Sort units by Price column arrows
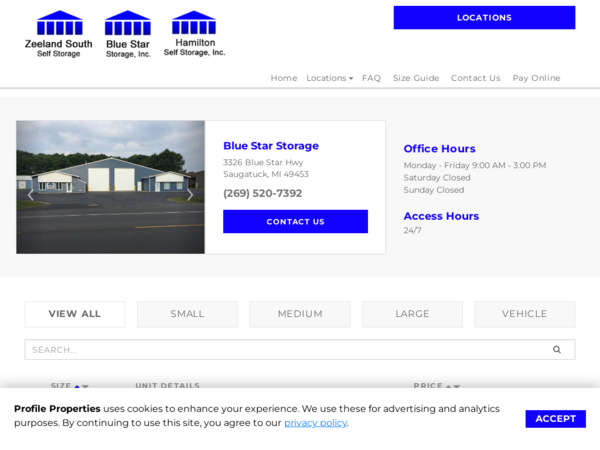The width and height of the screenshot is (600, 450). (453, 386)
